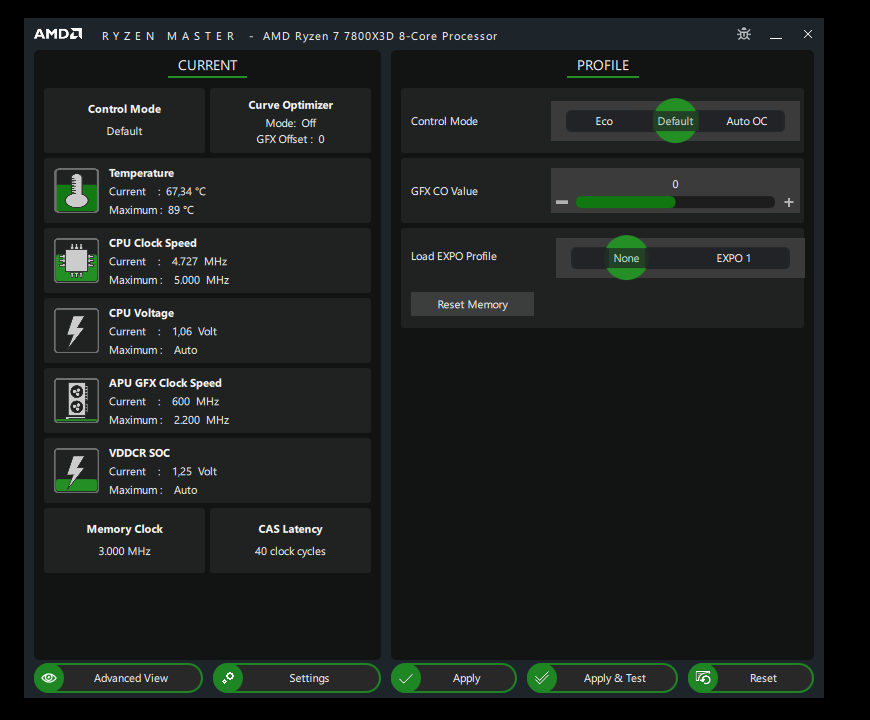Reset the profile settings
Screen dimensions: 870x720
(x=751, y=678)
